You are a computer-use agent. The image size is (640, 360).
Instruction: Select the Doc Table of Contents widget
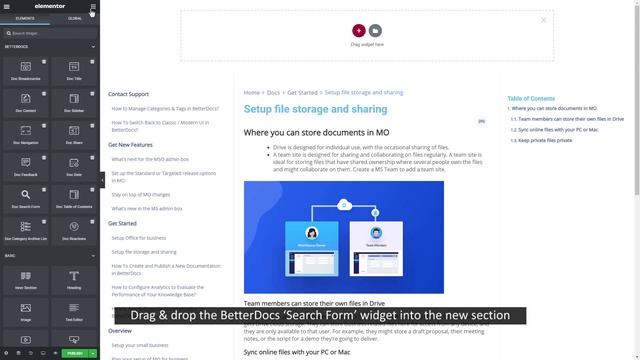(x=74, y=199)
